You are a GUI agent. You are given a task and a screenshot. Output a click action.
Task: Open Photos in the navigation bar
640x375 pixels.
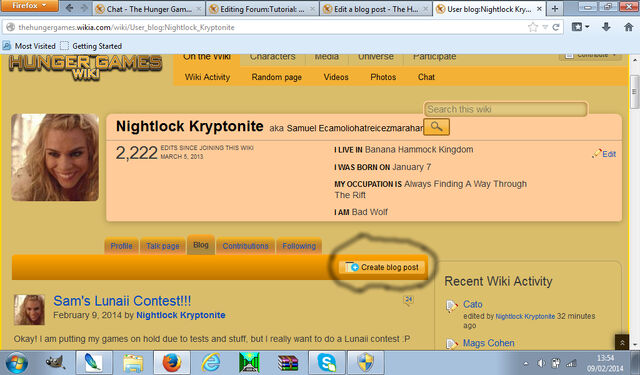coord(383,77)
